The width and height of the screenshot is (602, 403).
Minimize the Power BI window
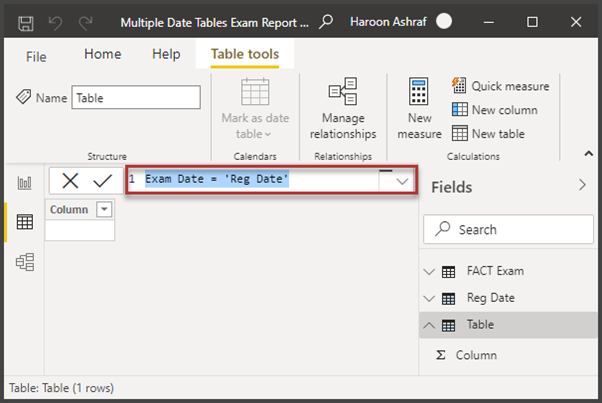pyautogui.click(x=488, y=22)
